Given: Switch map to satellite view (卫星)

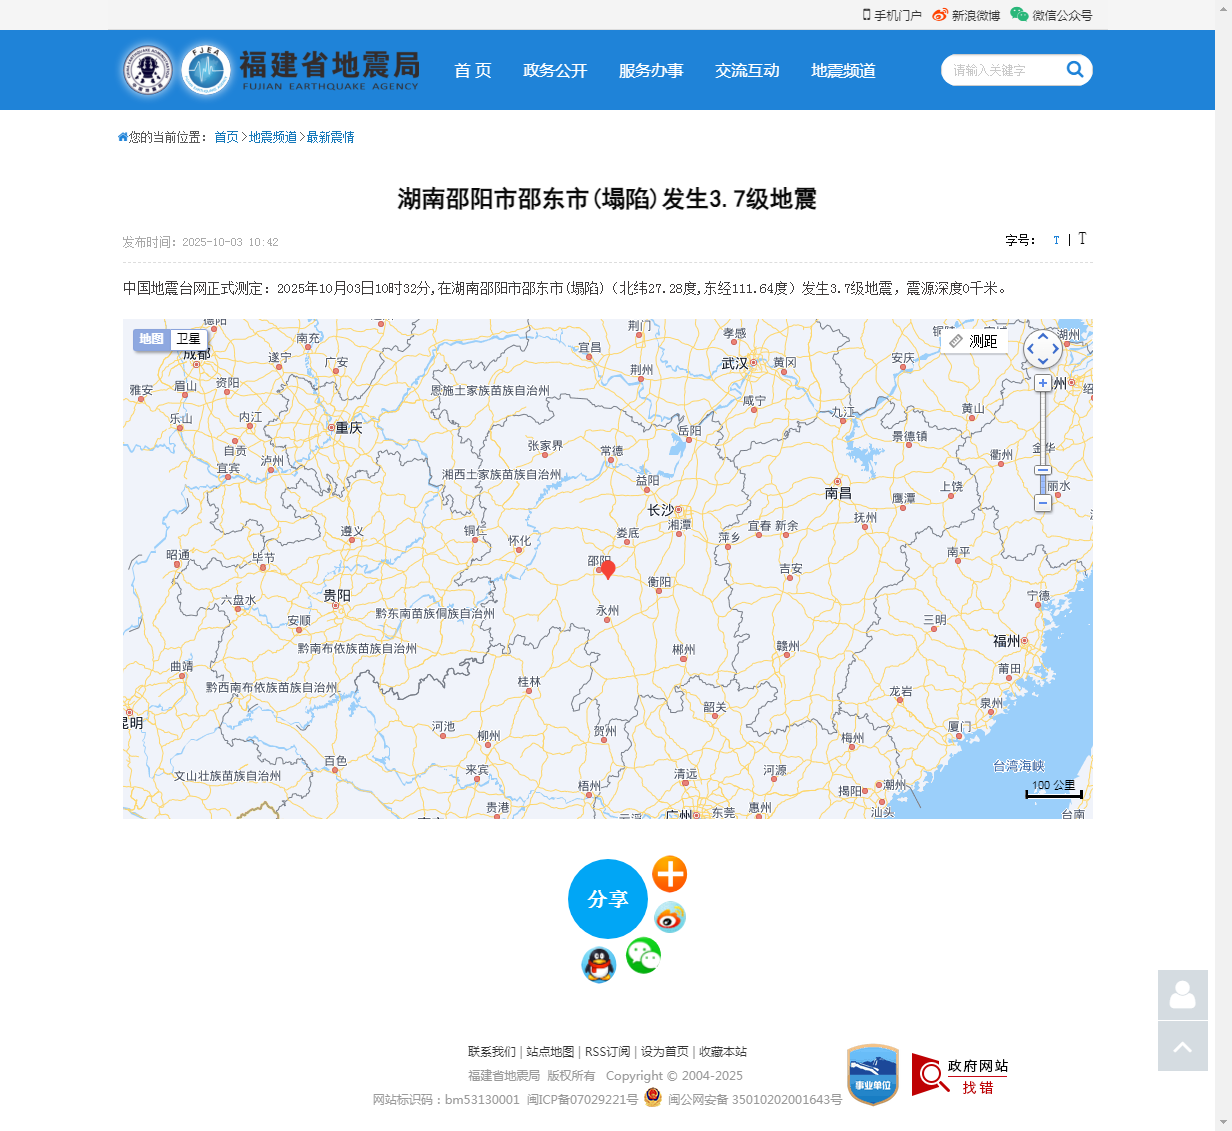Looking at the screenshot, I should (x=189, y=340).
